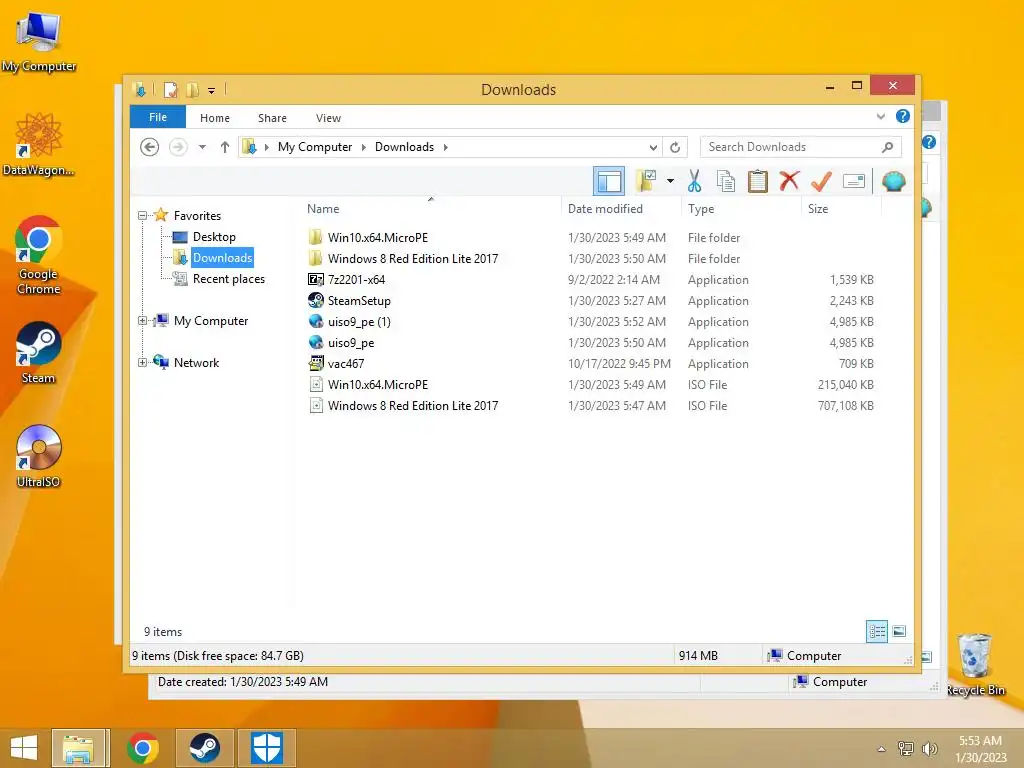The image size is (1024, 768).
Task: Click the search magnifier icon
Action: click(887, 147)
